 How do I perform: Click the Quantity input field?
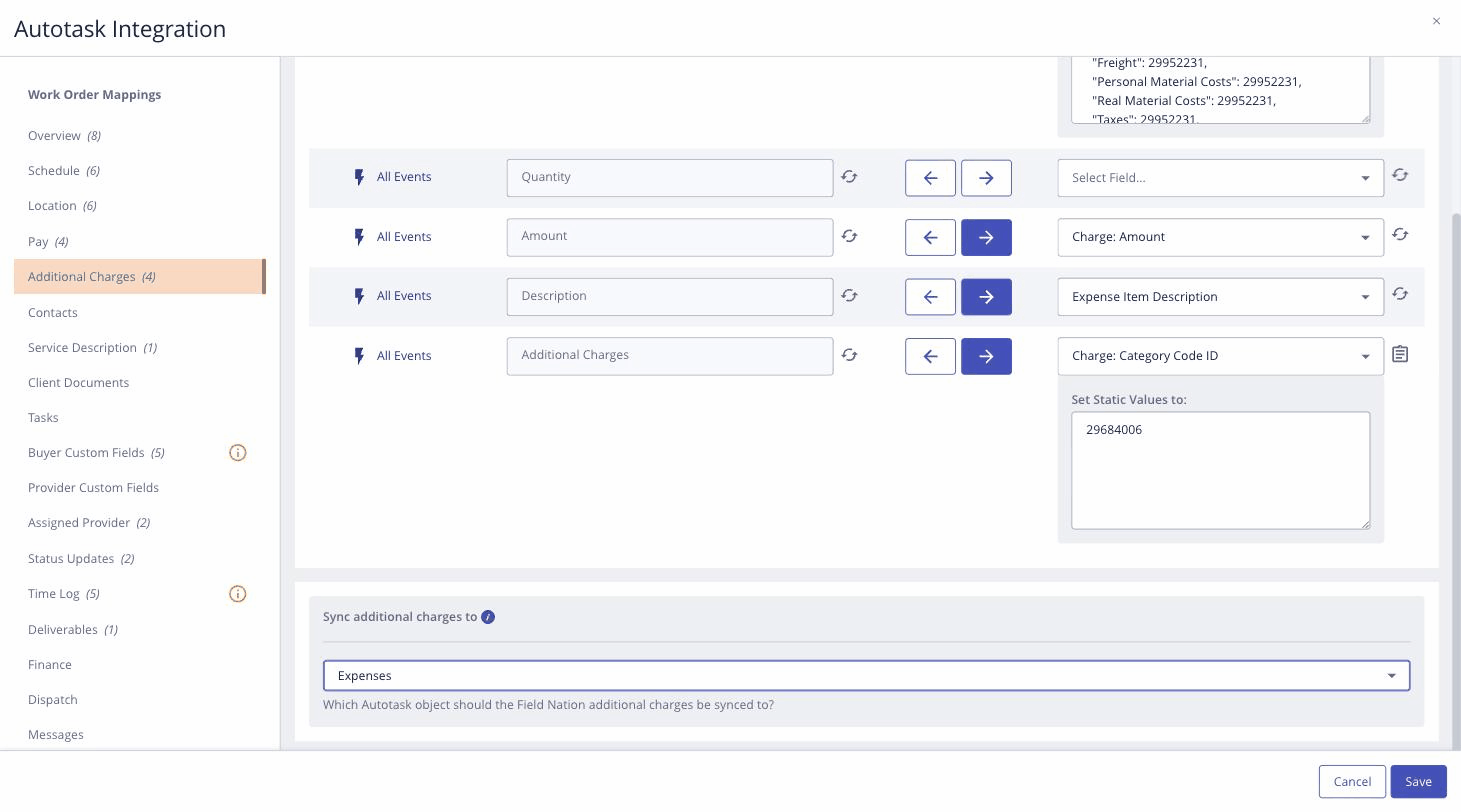(670, 178)
